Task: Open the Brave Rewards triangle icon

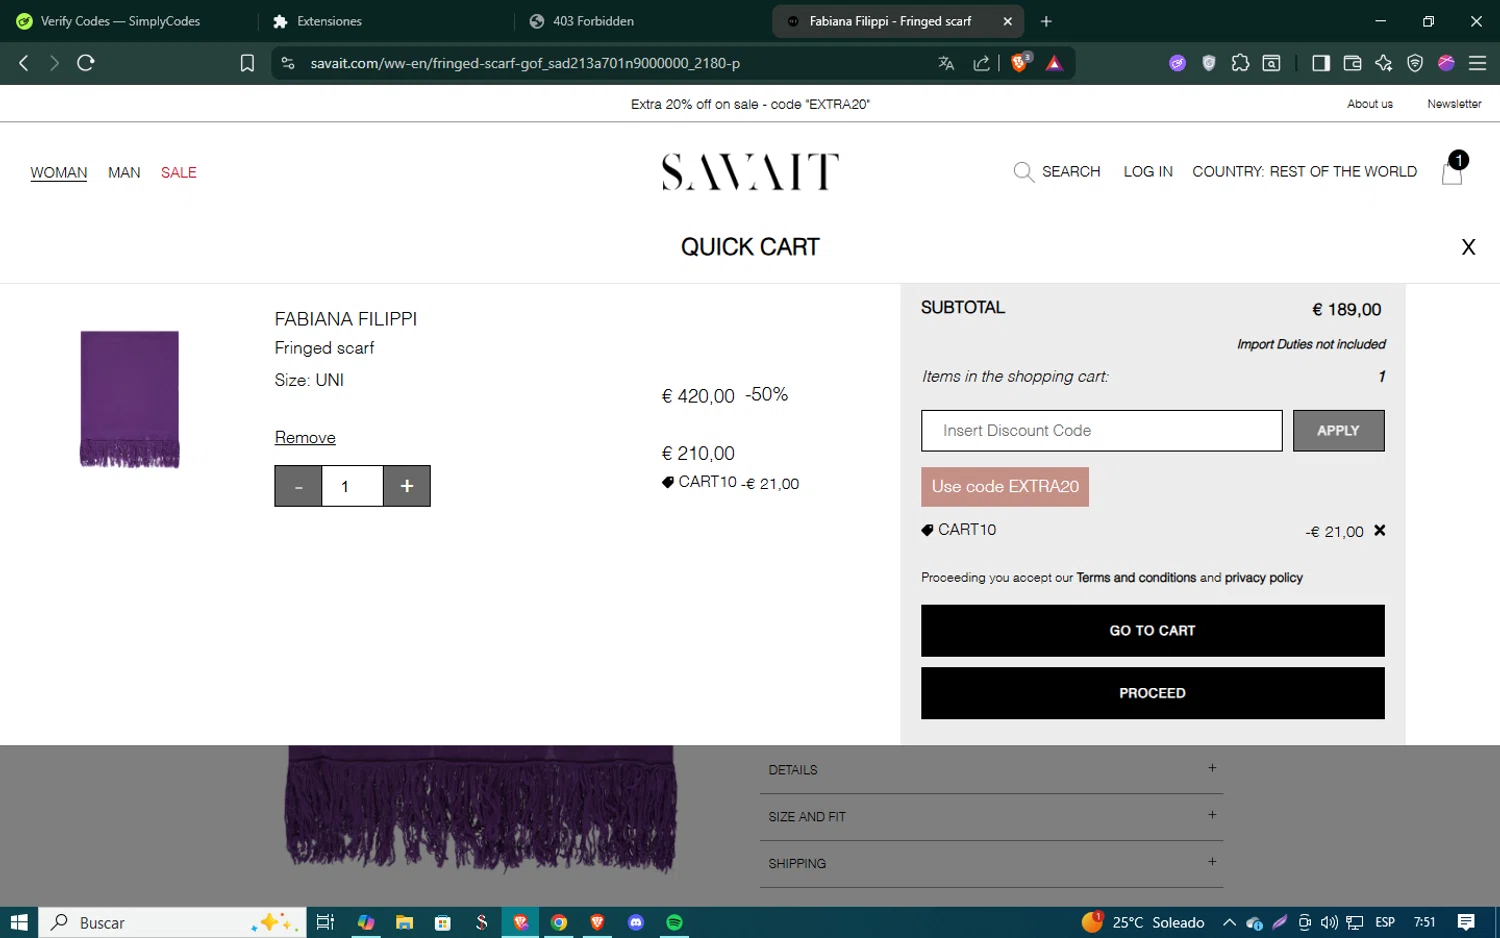Action: click(1054, 63)
